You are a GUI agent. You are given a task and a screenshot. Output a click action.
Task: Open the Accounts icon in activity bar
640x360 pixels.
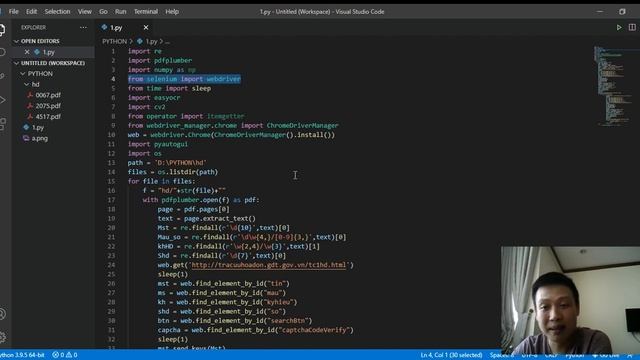[x=2, y=314]
